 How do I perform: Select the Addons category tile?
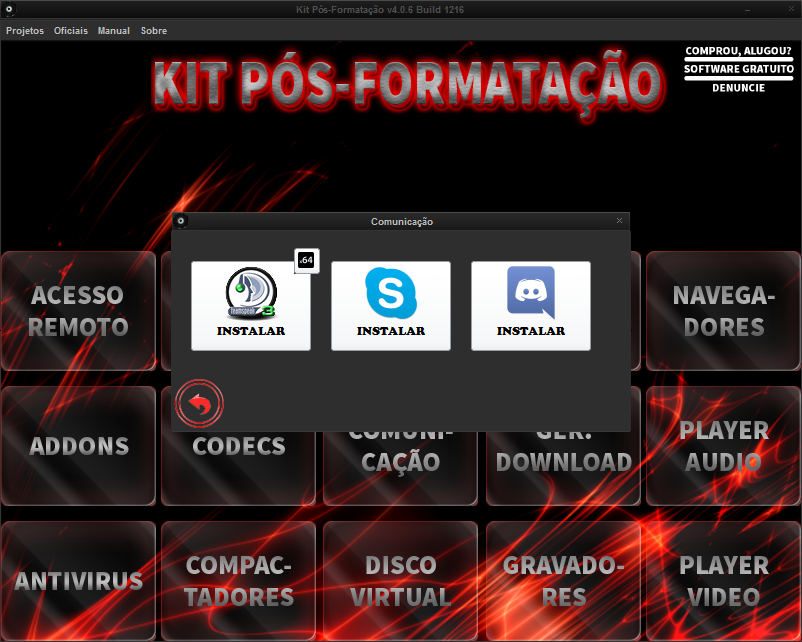click(x=78, y=446)
